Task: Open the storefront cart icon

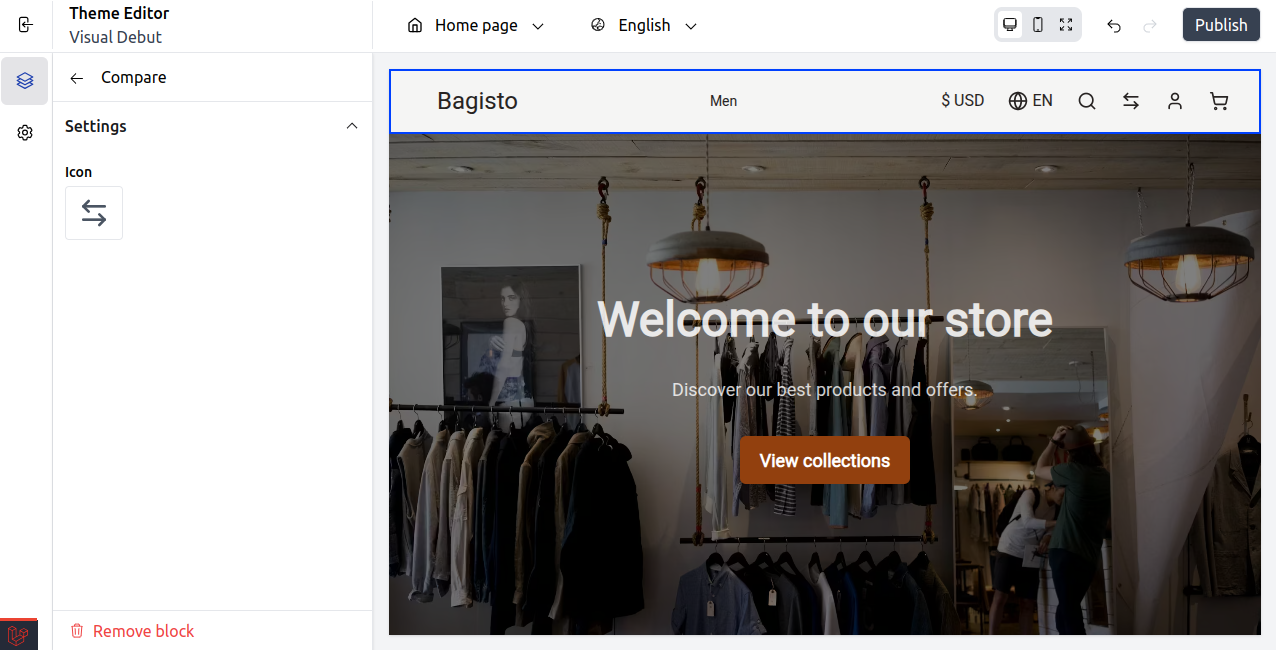Action: pyautogui.click(x=1219, y=101)
